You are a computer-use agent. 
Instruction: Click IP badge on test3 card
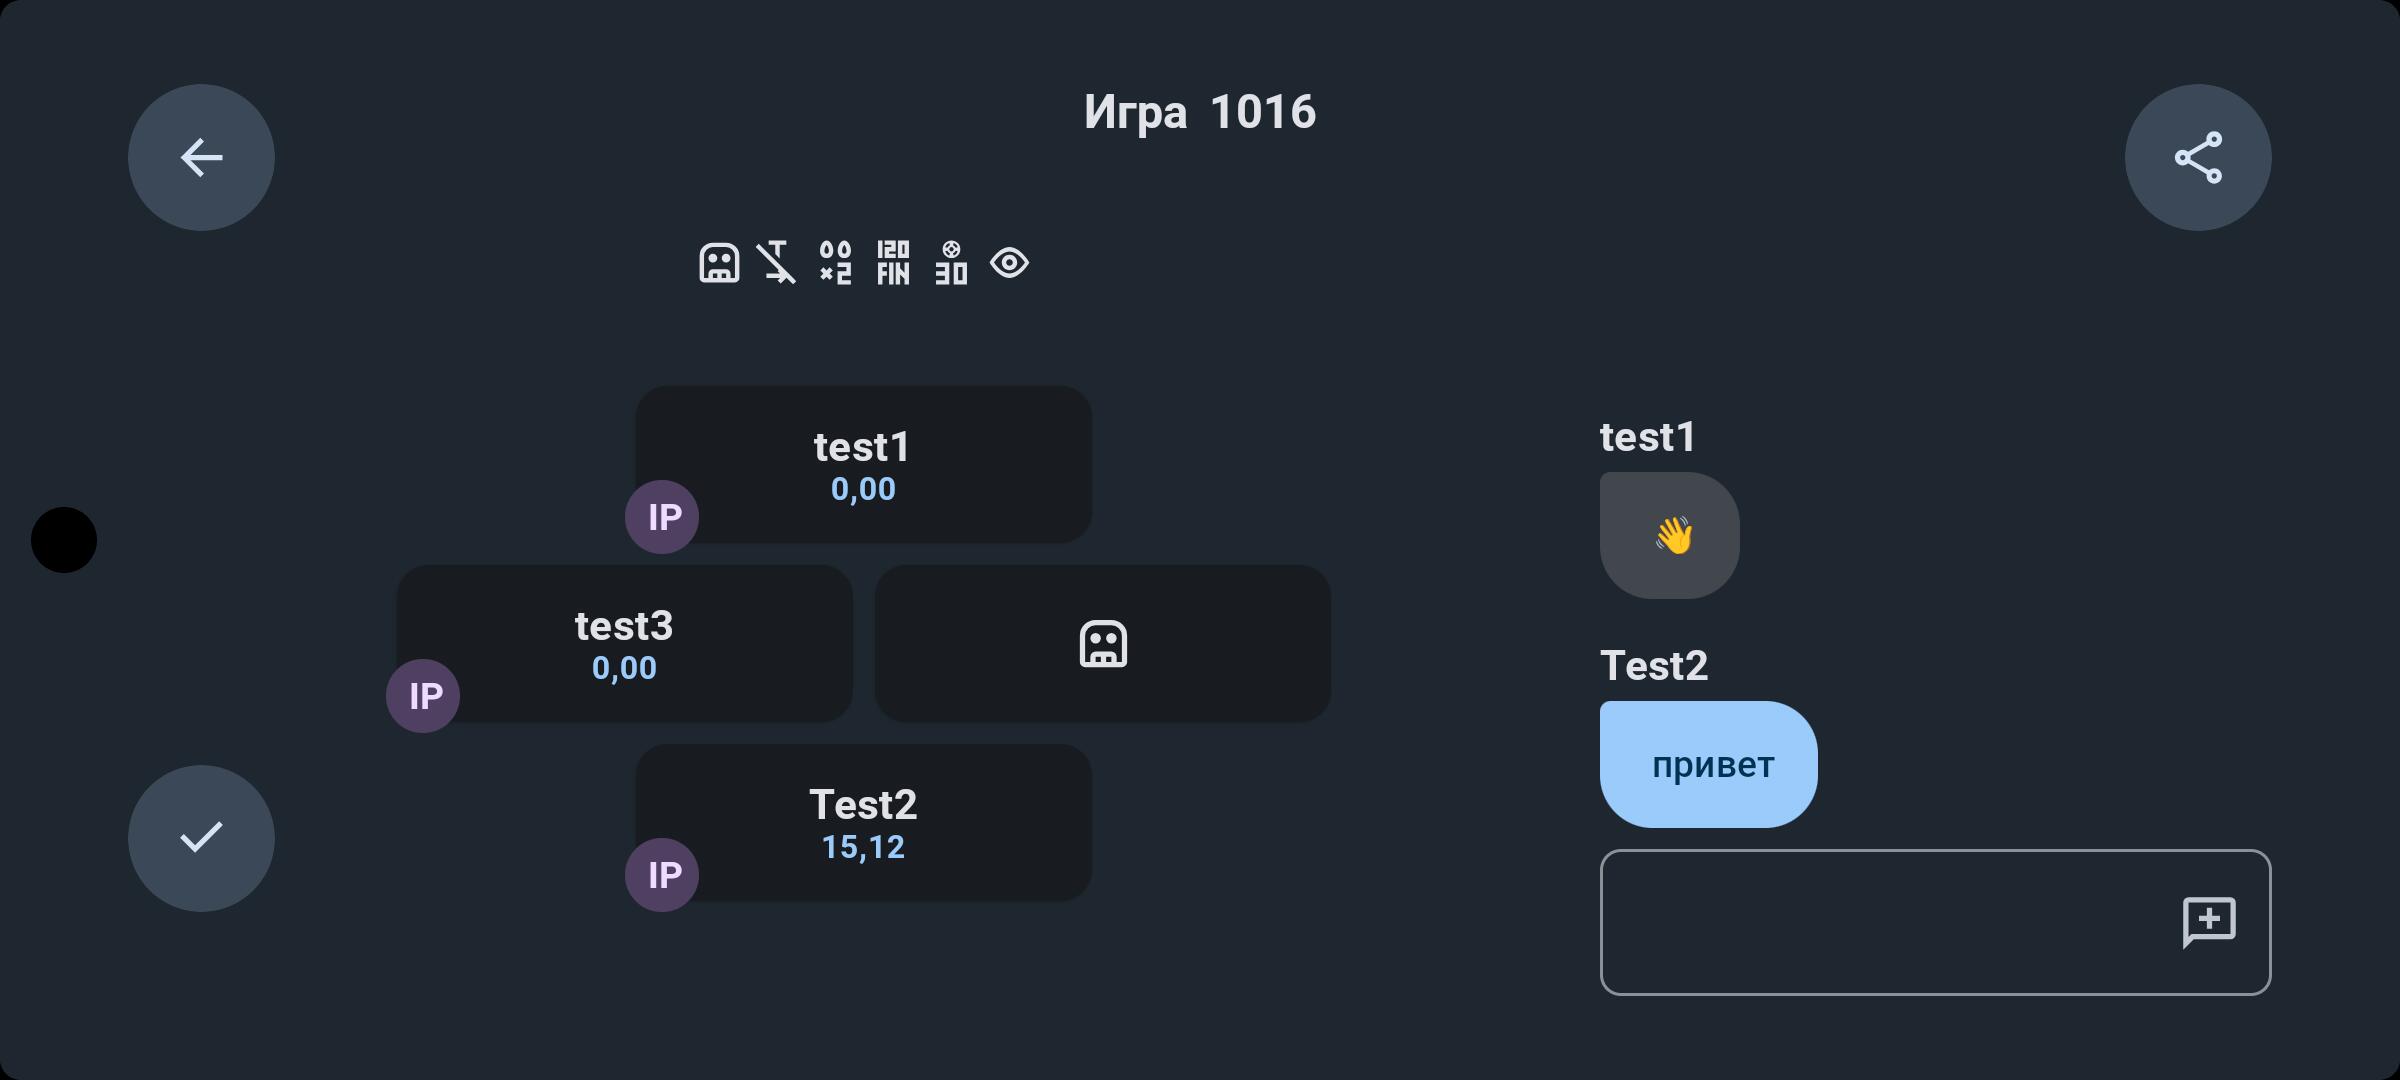tap(423, 696)
